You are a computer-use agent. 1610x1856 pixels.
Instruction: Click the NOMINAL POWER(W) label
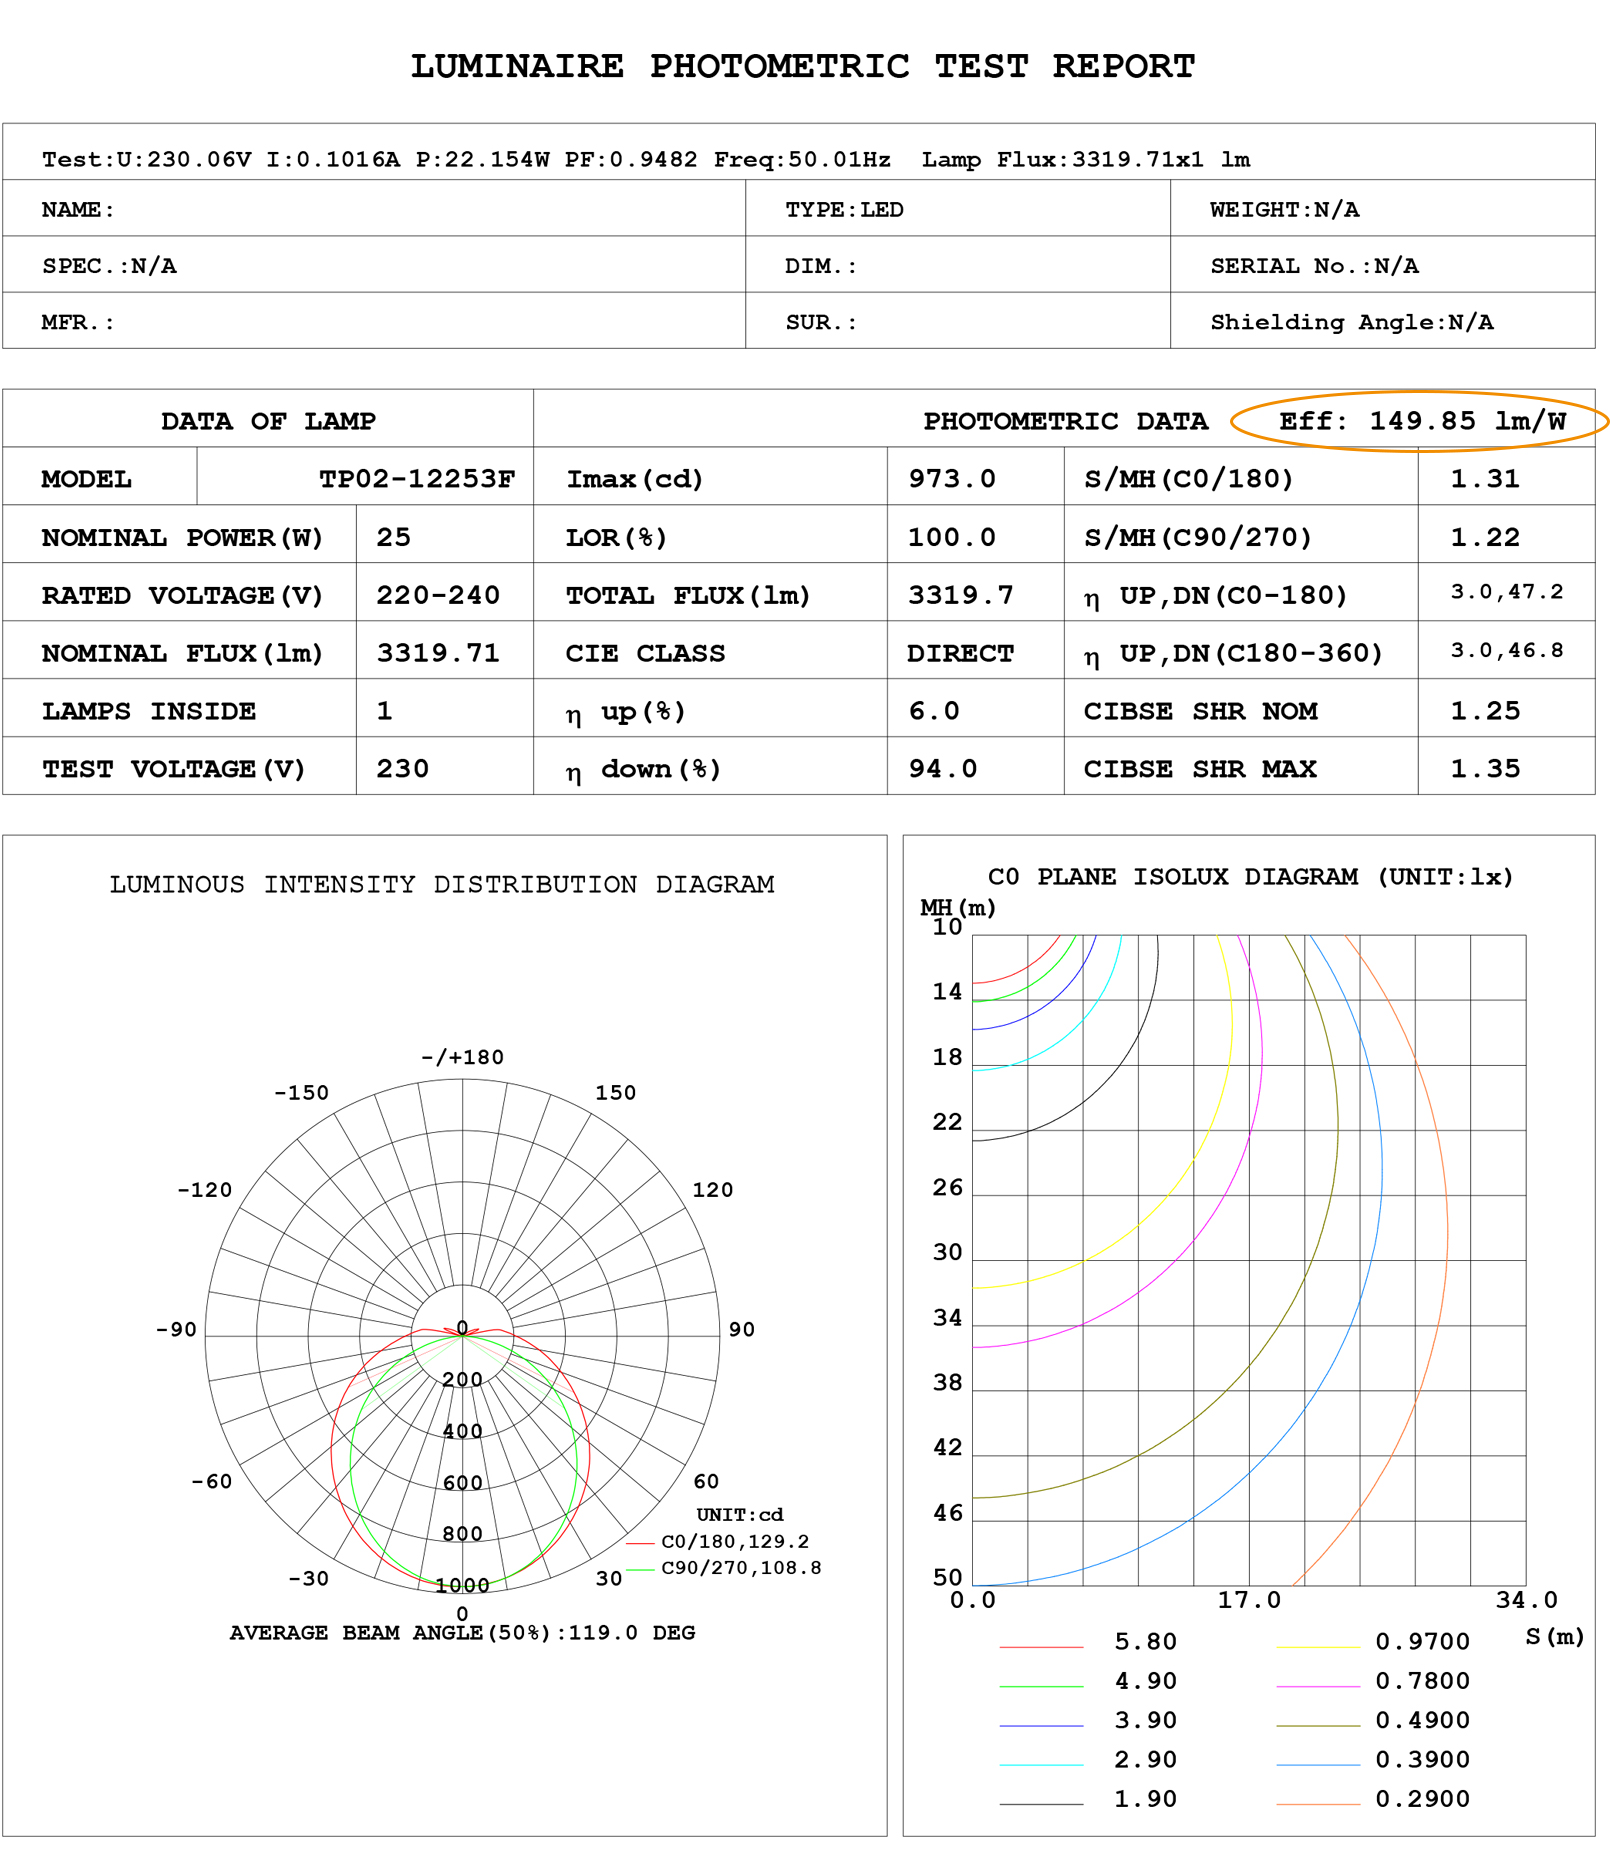point(182,538)
